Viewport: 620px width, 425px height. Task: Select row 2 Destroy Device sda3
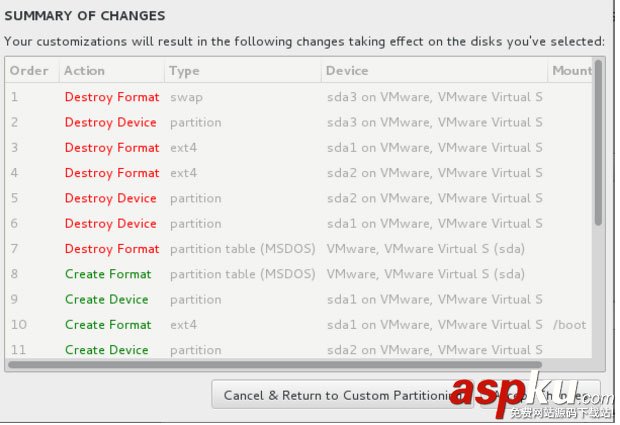click(110, 122)
